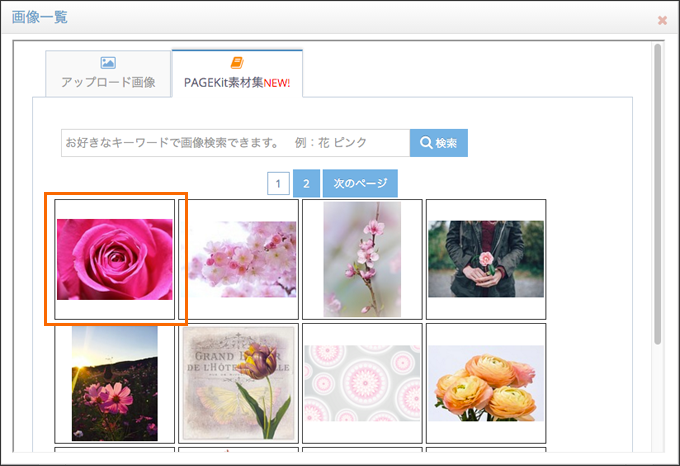680x466 pixels.
Task: Choose the sunset cosmos field image
Action: pyautogui.click(x=114, y=383)
